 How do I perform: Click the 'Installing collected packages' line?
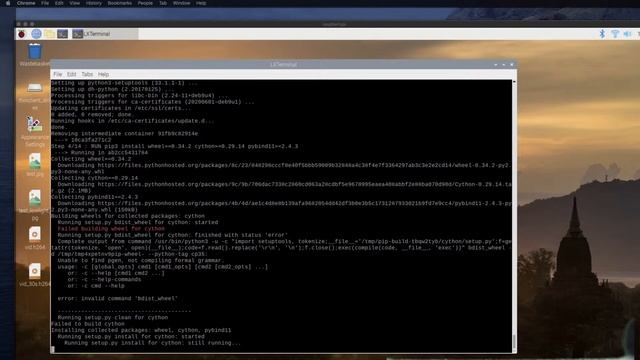(x=141, y=330)
